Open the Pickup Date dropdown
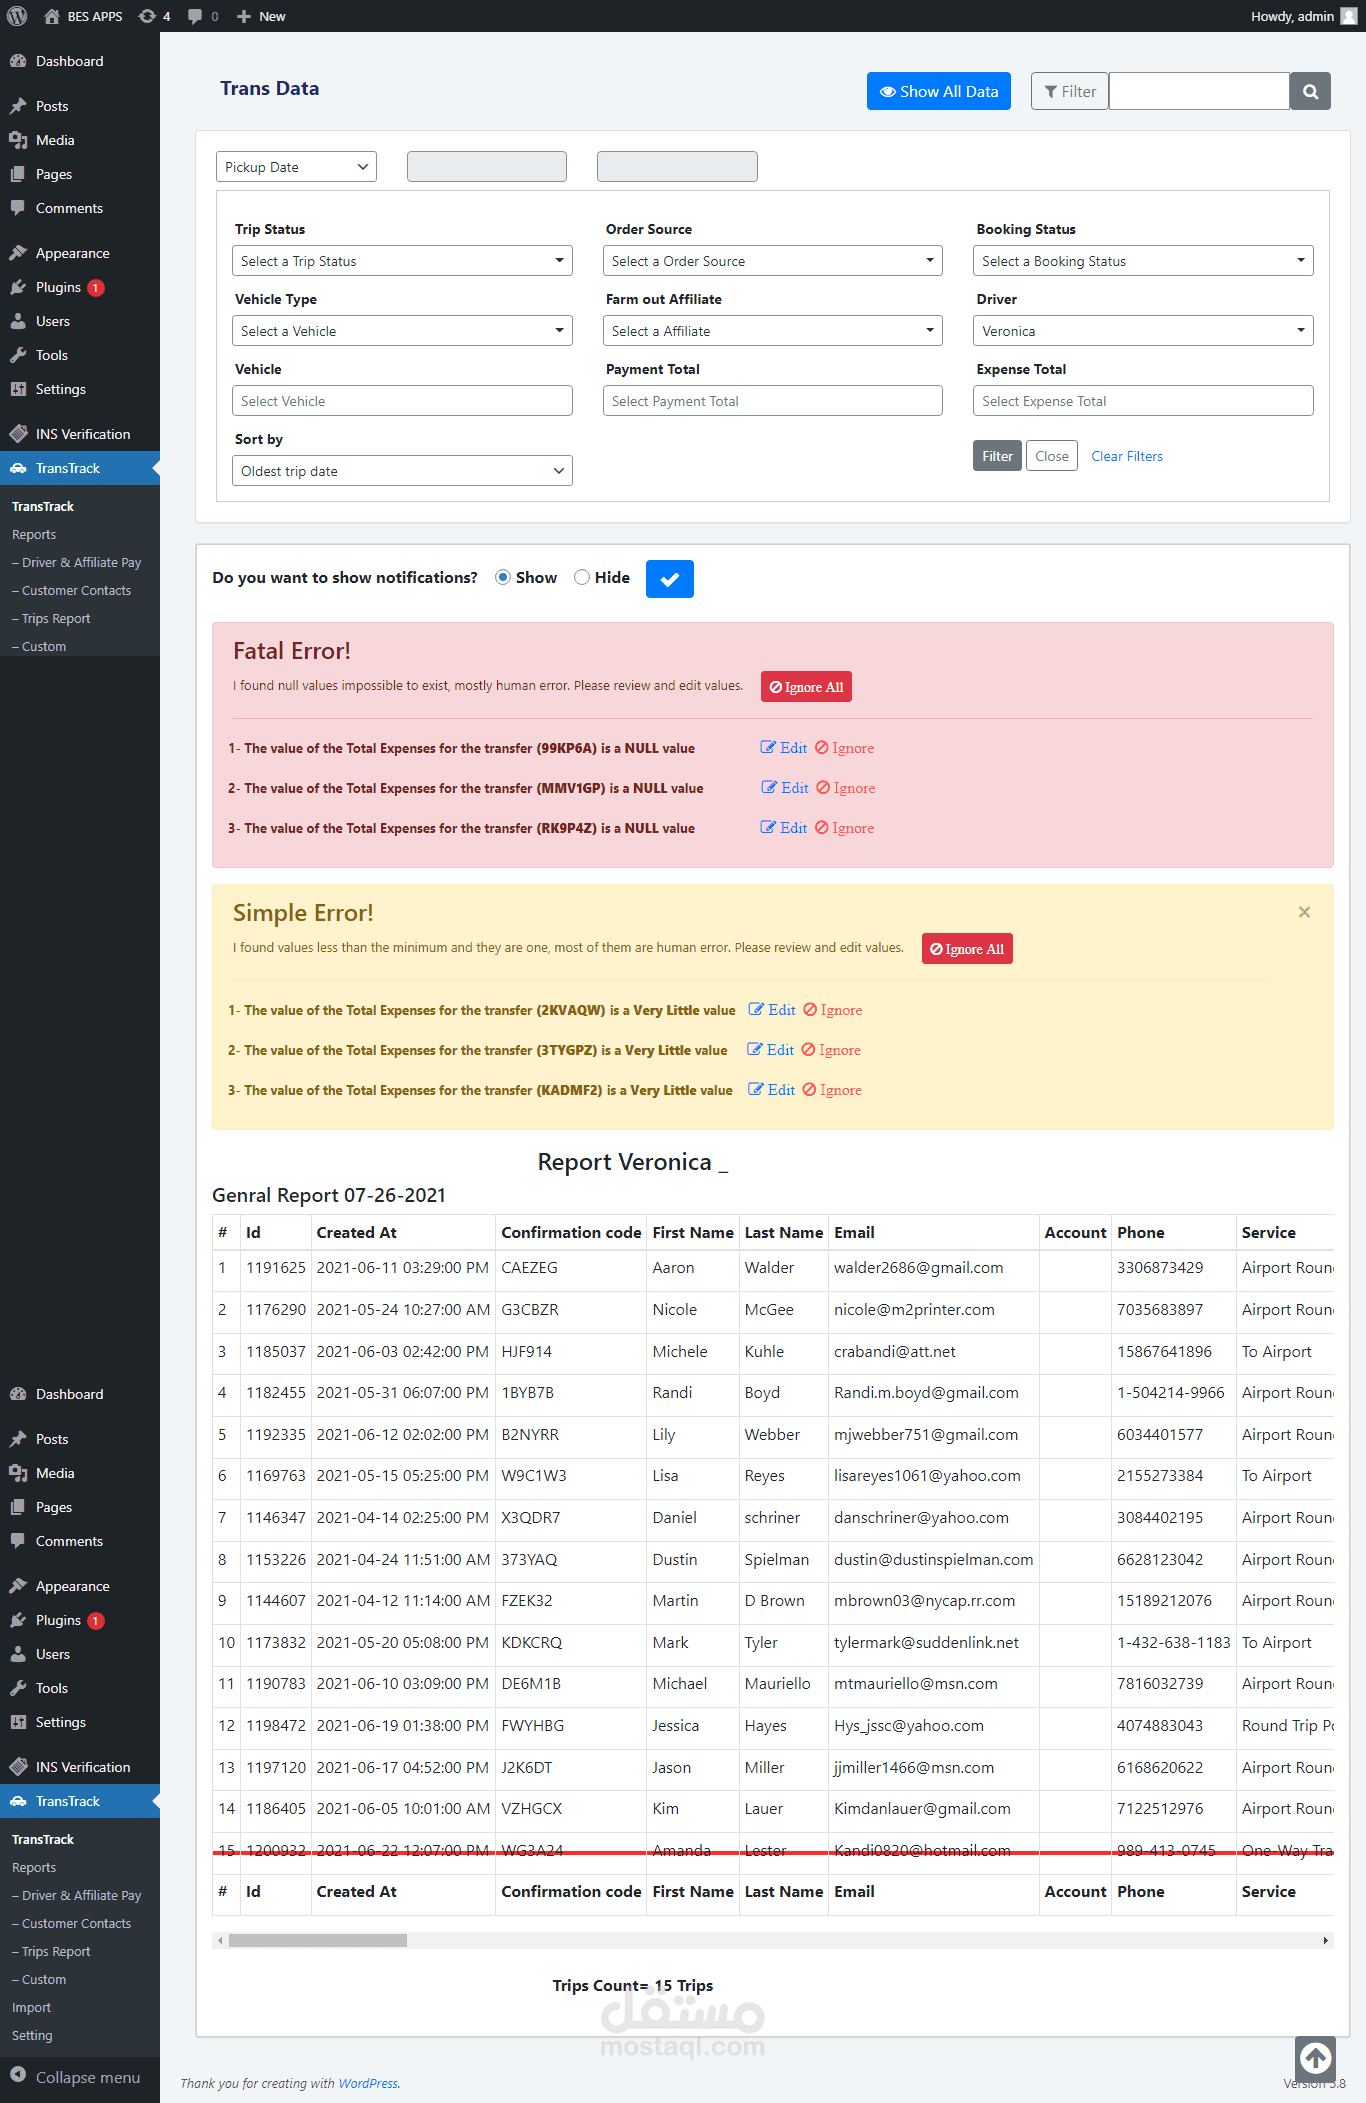The width and height of the screenshot is (1366, 2103). 296,167
